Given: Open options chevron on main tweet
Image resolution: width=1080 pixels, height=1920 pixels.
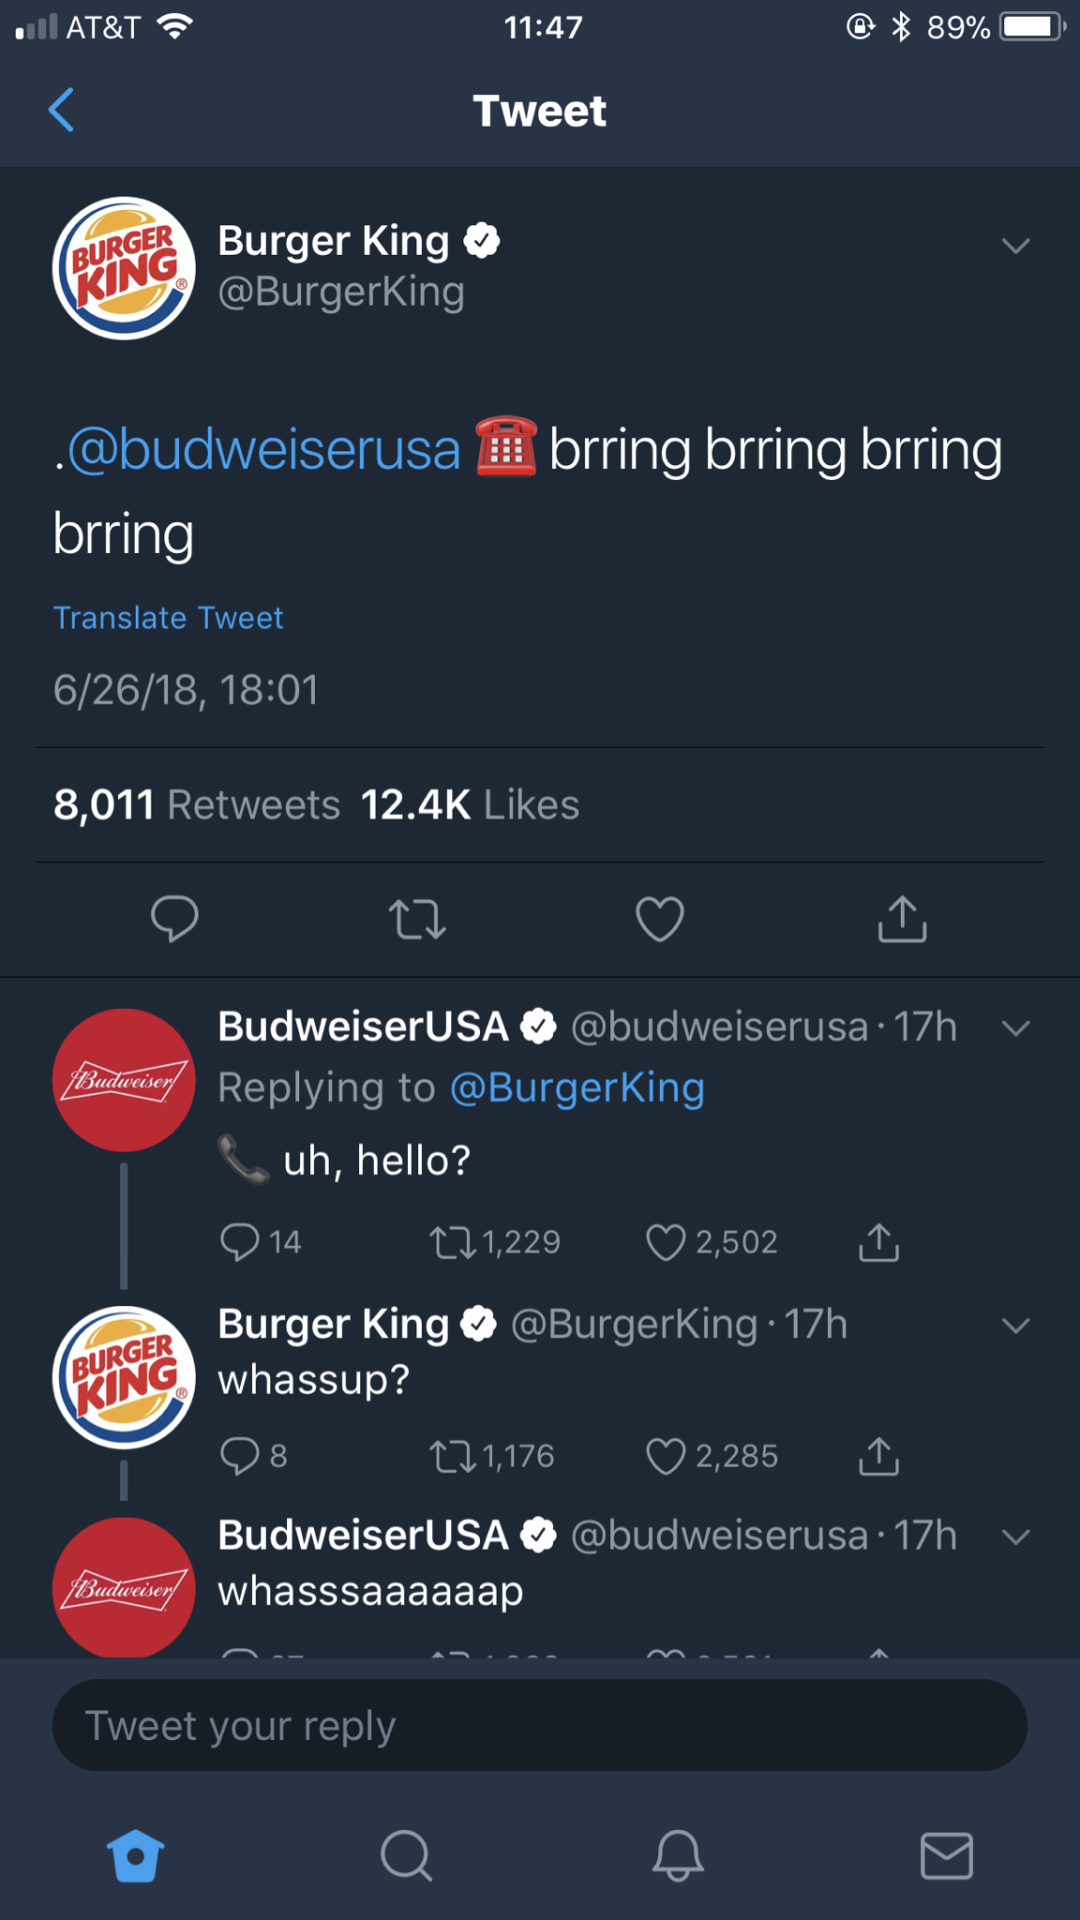Looking at the screenshot, I should pyautogui.click(x=1015, y=246).
